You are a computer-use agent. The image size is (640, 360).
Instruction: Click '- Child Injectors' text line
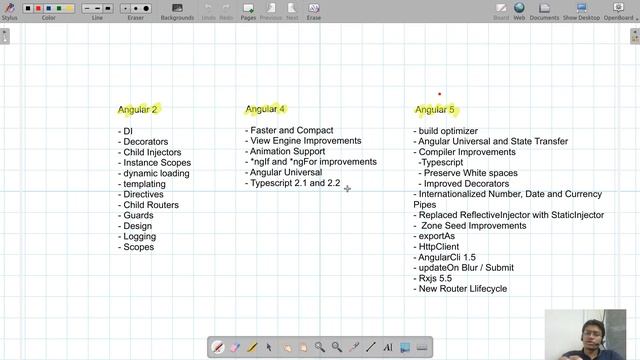point(149,152)
